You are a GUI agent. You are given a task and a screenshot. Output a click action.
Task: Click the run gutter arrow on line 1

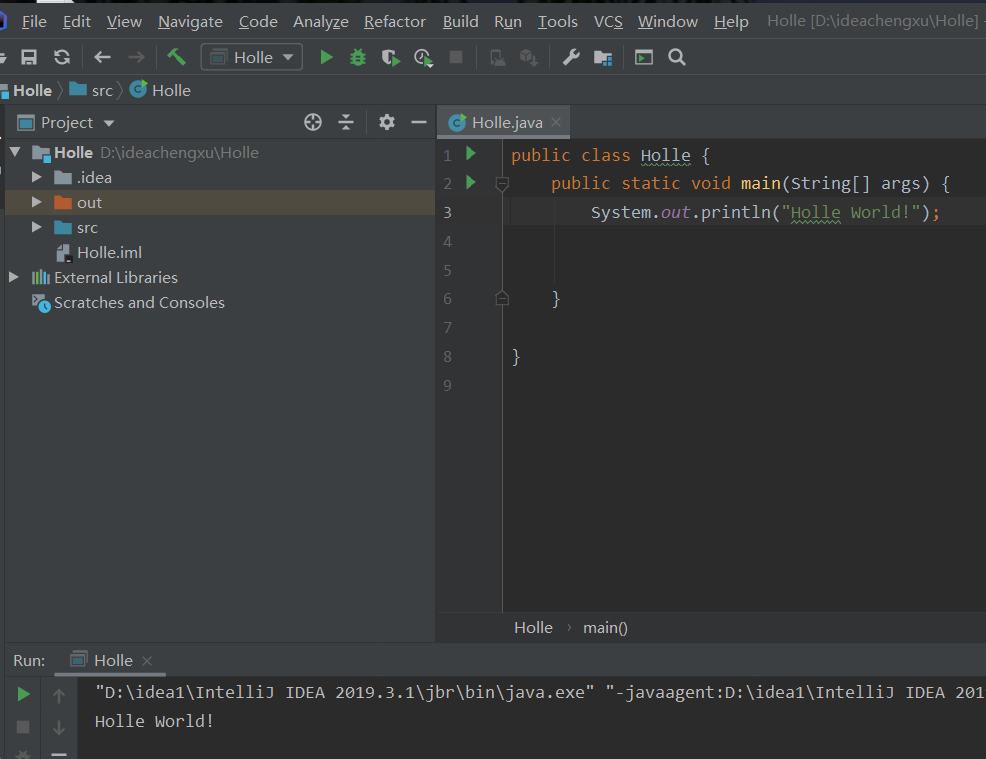pos(470,153)
